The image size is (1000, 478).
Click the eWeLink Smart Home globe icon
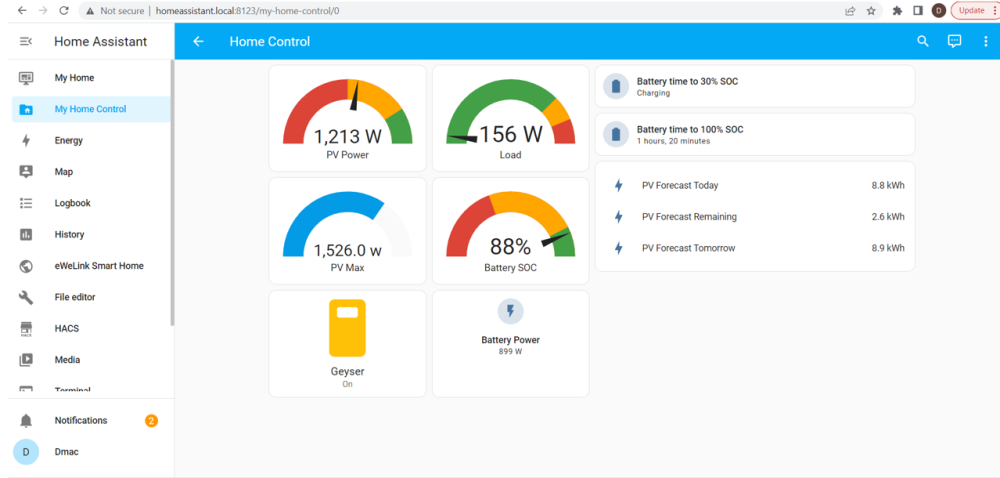point(26,266)
